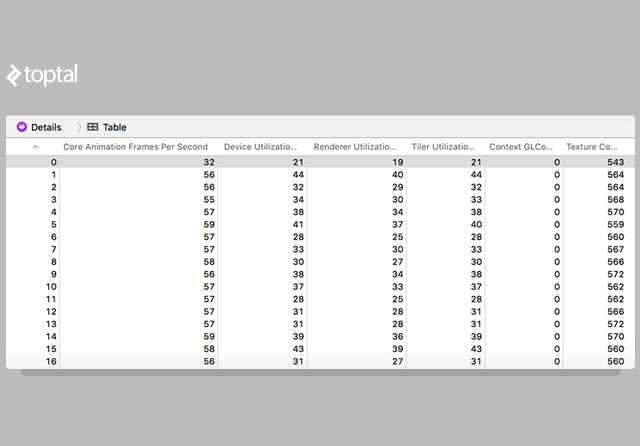Screen dimensions: 640x446
Task: Select row index 4
Action: [320, 212]
